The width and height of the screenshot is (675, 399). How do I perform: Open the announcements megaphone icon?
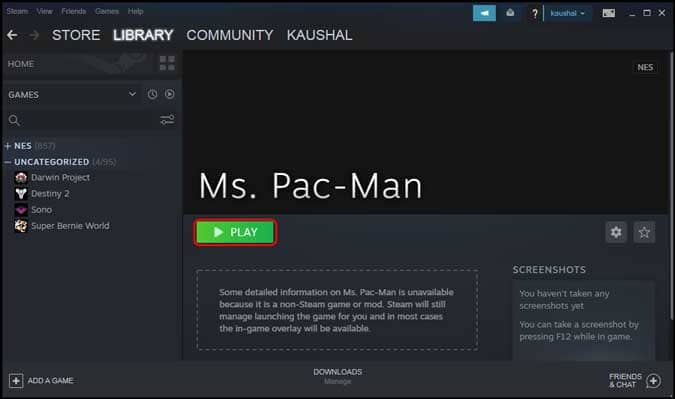tap(484, 13)
